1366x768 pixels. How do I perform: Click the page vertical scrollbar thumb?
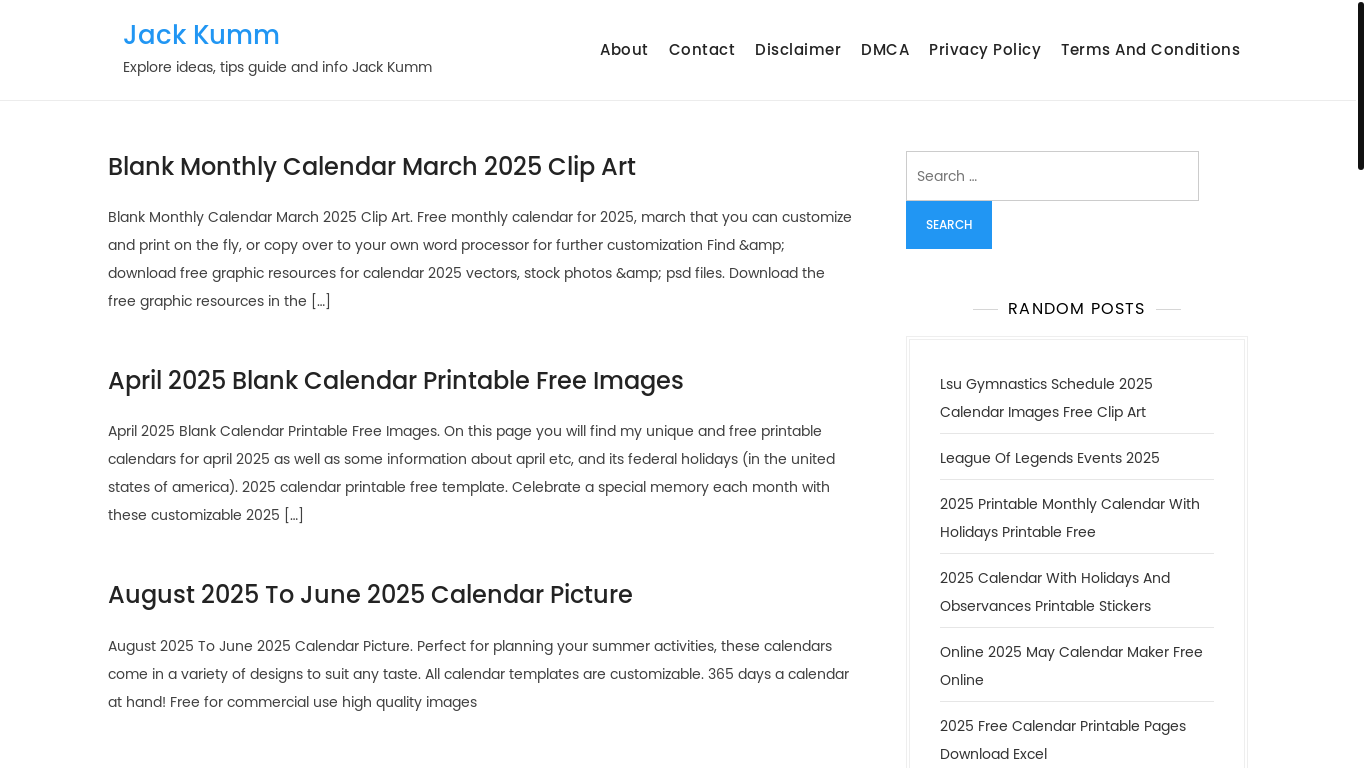(x=1360, y=86)
